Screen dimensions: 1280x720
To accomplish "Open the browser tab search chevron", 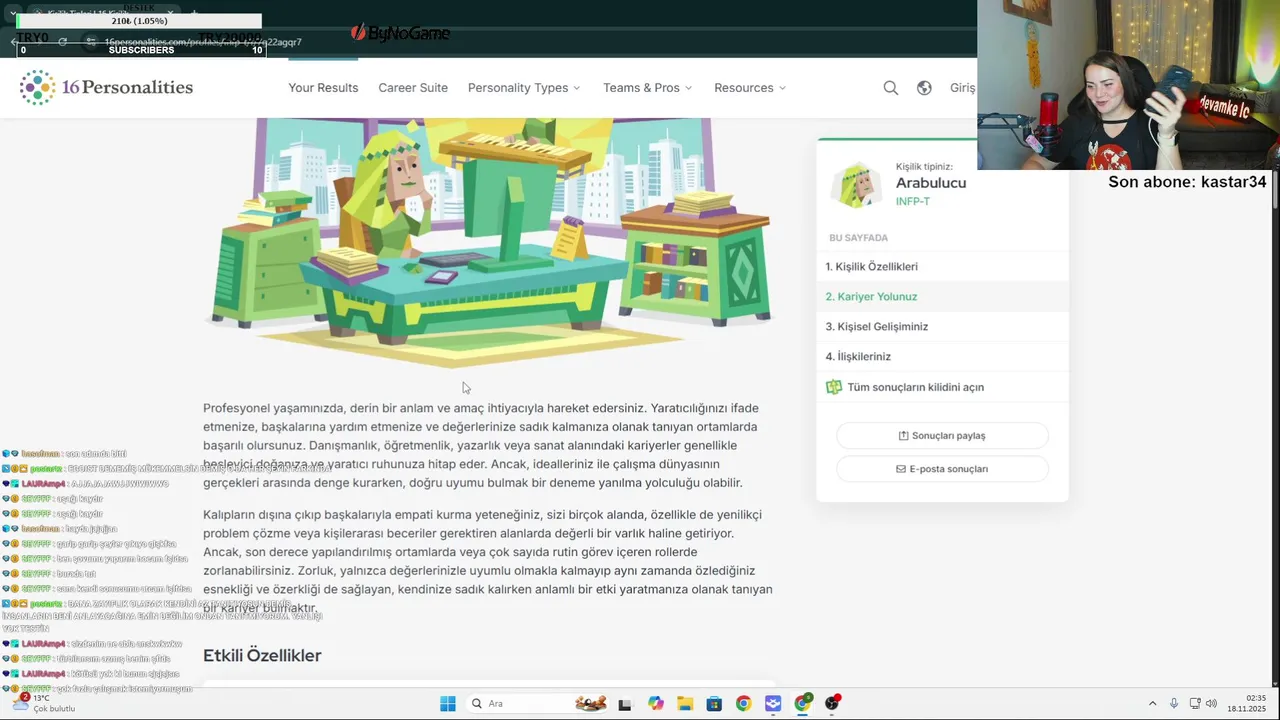I will (11, 14).
